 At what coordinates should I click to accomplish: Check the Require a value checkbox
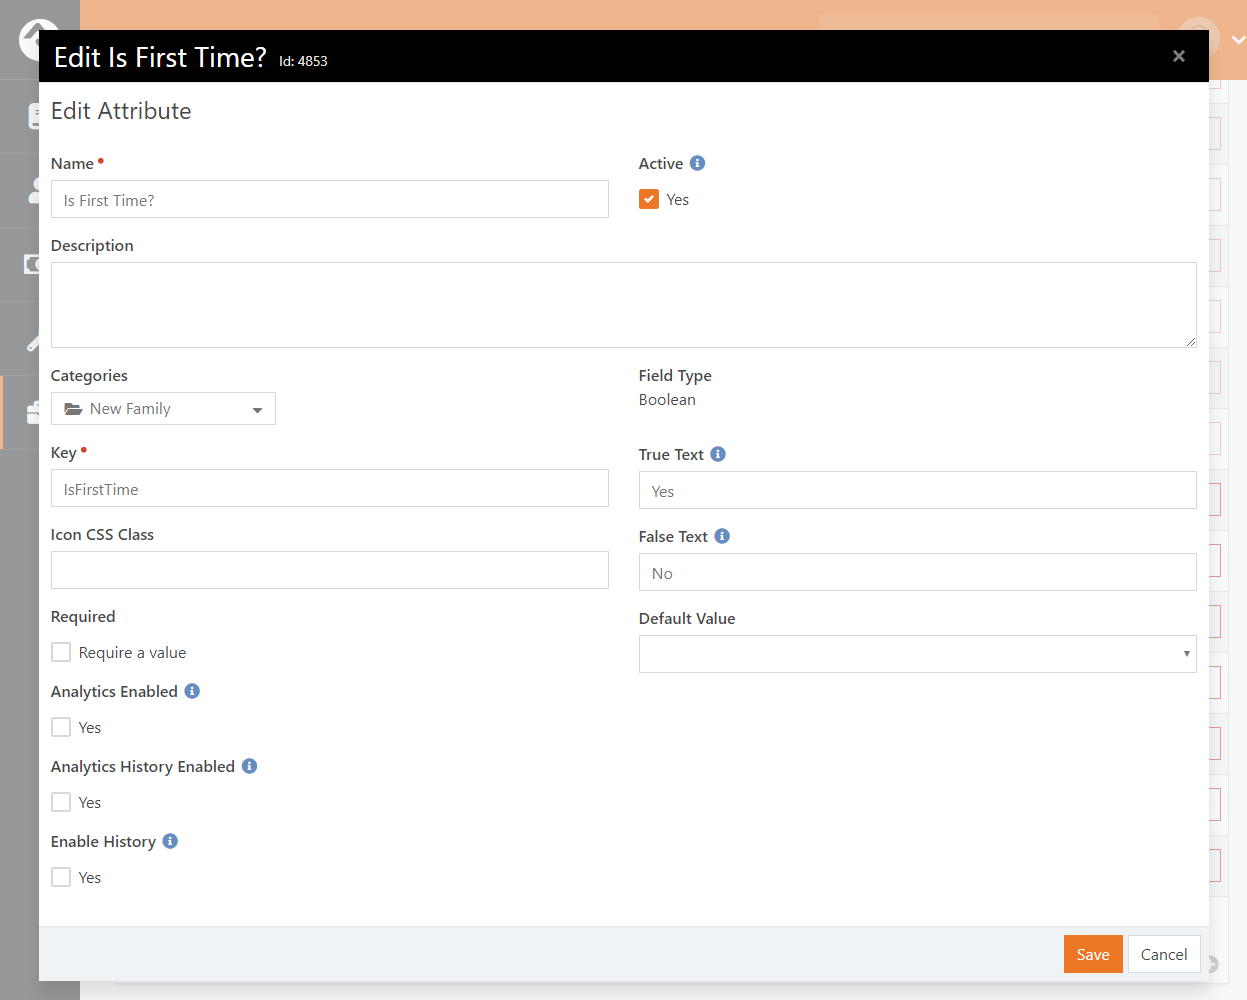pyautogui.click(x=61, y=652)
